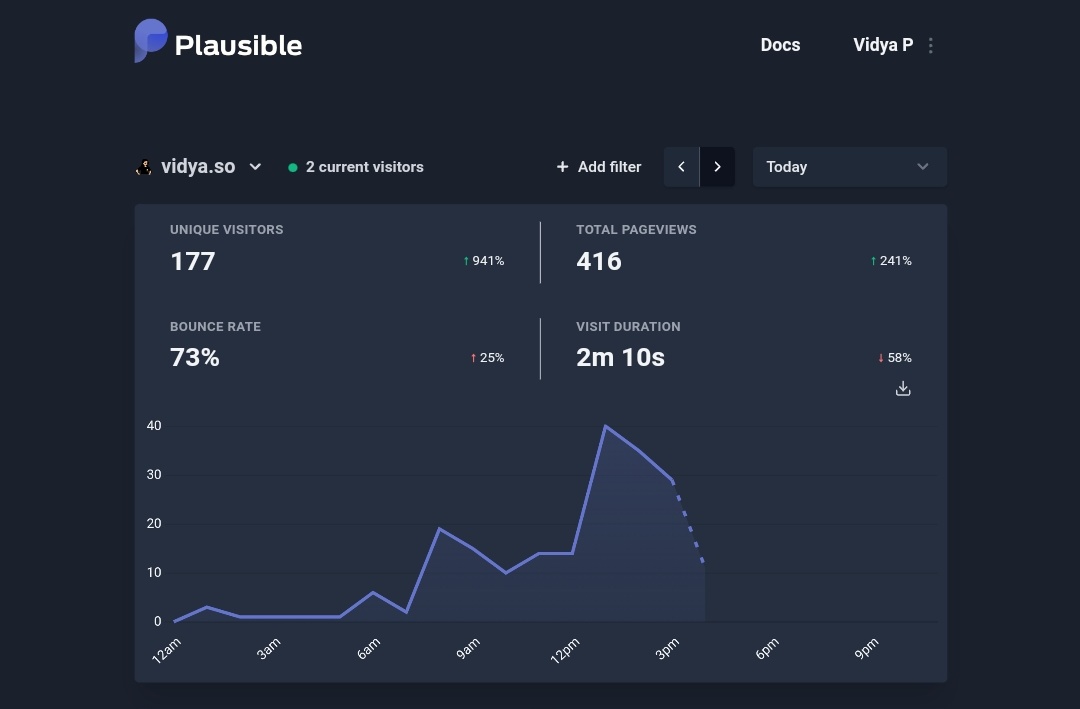Open the Docs menu item

tap(780, 44)
